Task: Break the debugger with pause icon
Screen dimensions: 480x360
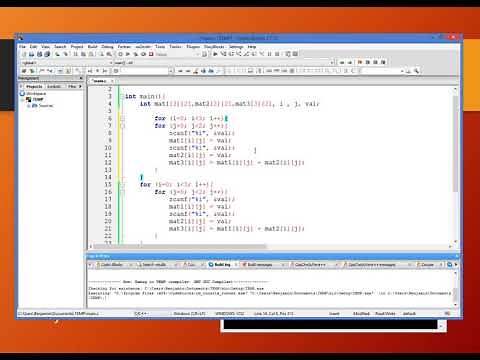Action: coord(269,54)
